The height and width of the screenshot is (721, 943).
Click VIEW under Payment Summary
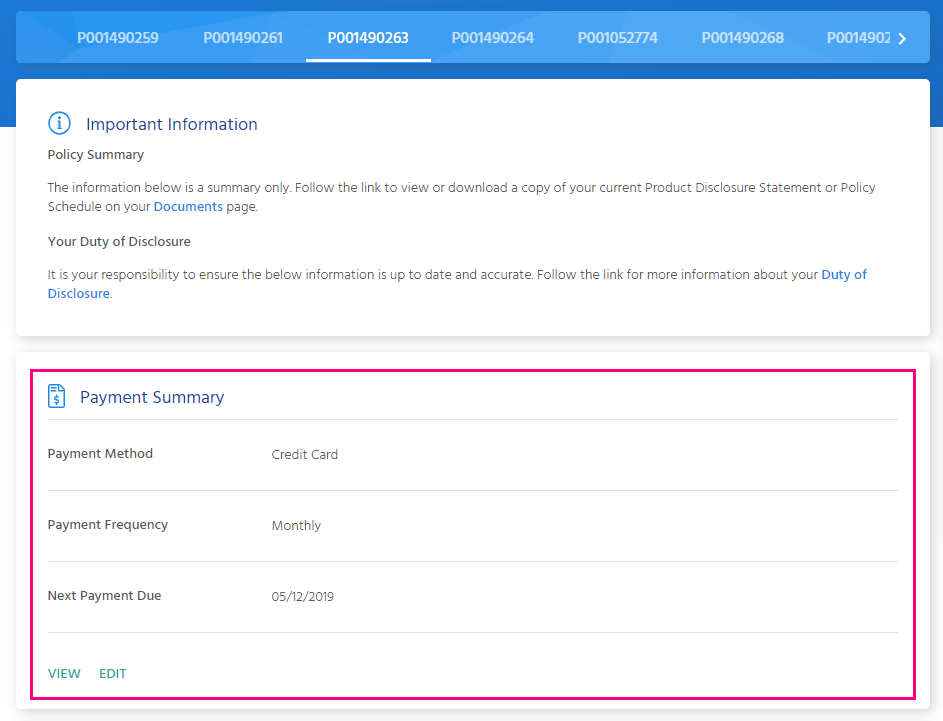[x=64, y=673]
